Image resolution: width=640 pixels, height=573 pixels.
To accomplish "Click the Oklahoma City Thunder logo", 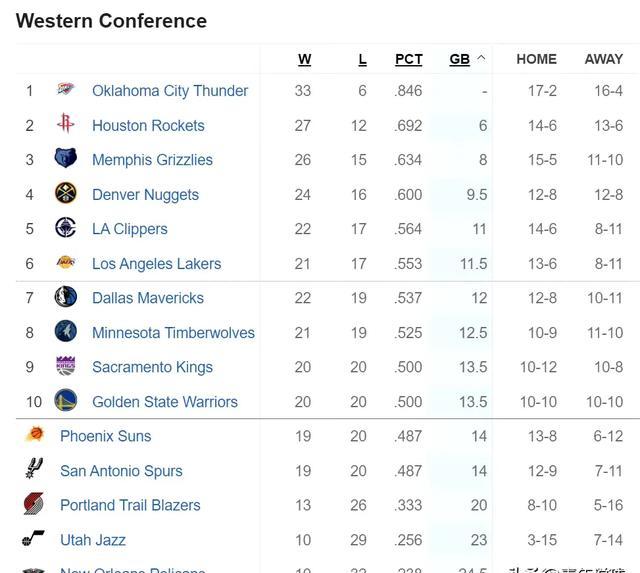I will point(66,91).
